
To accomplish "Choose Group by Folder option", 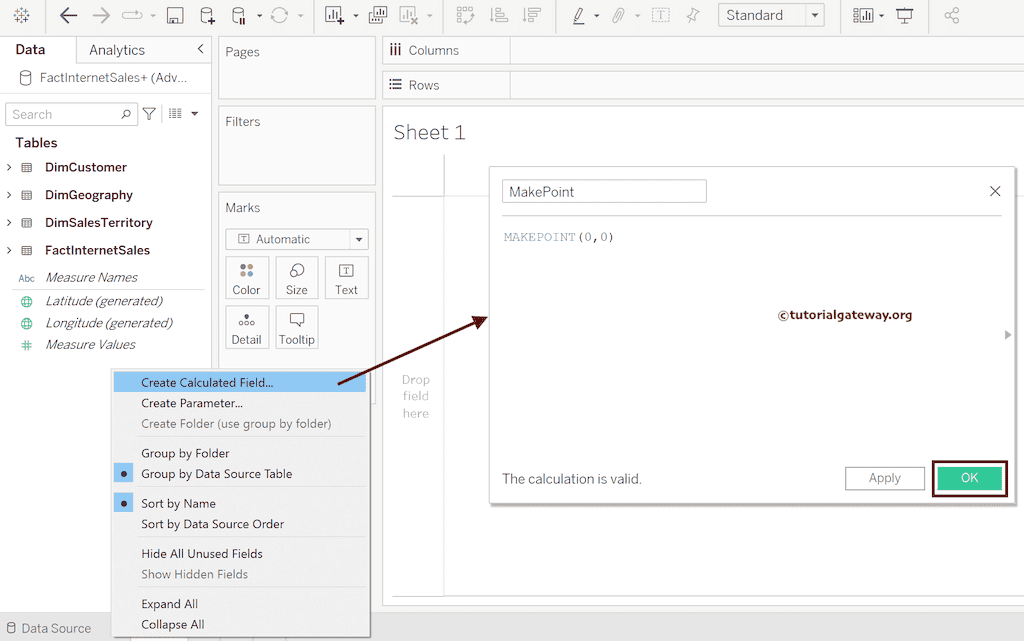I will click(x=185, y=453).
